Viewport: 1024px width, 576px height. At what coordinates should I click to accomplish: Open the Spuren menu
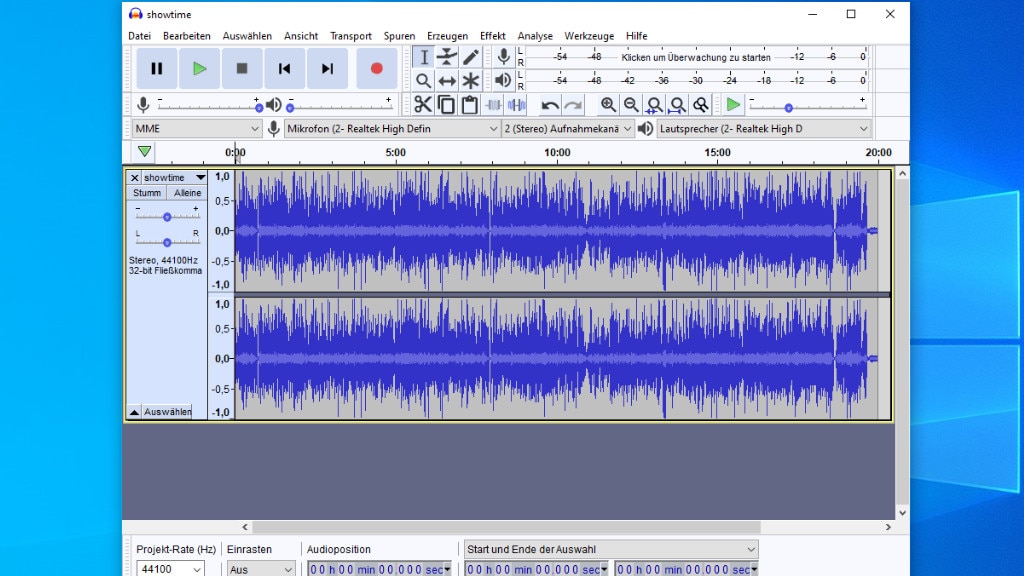click(399, 36)
